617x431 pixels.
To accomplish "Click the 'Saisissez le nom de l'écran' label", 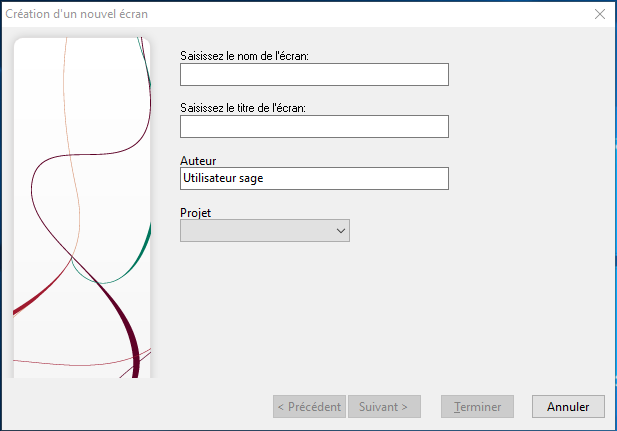I will pos(244,56).
